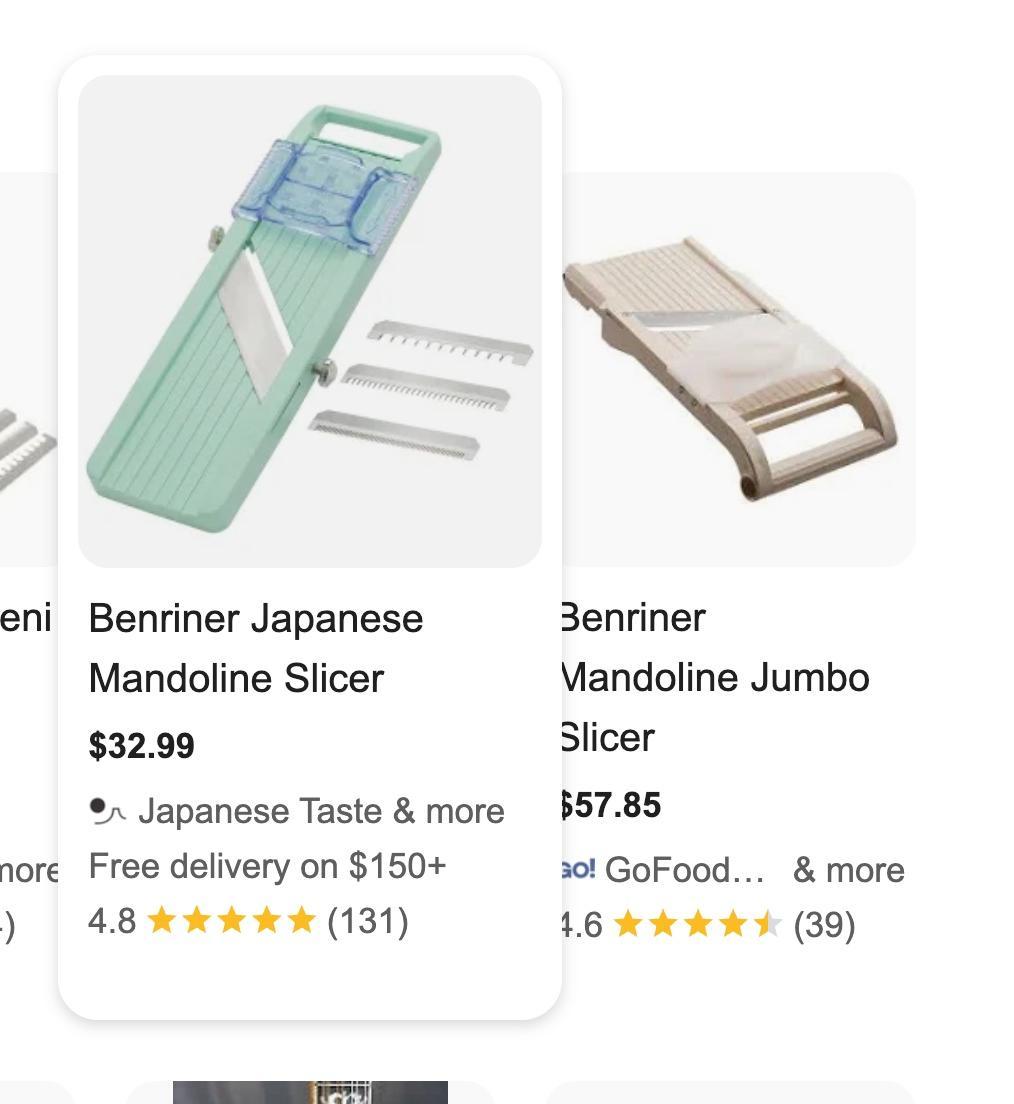This screenshot has height=1104, width=1014.
Task: Click the GoFood store logo icon
Action: [x=578, y=869]
